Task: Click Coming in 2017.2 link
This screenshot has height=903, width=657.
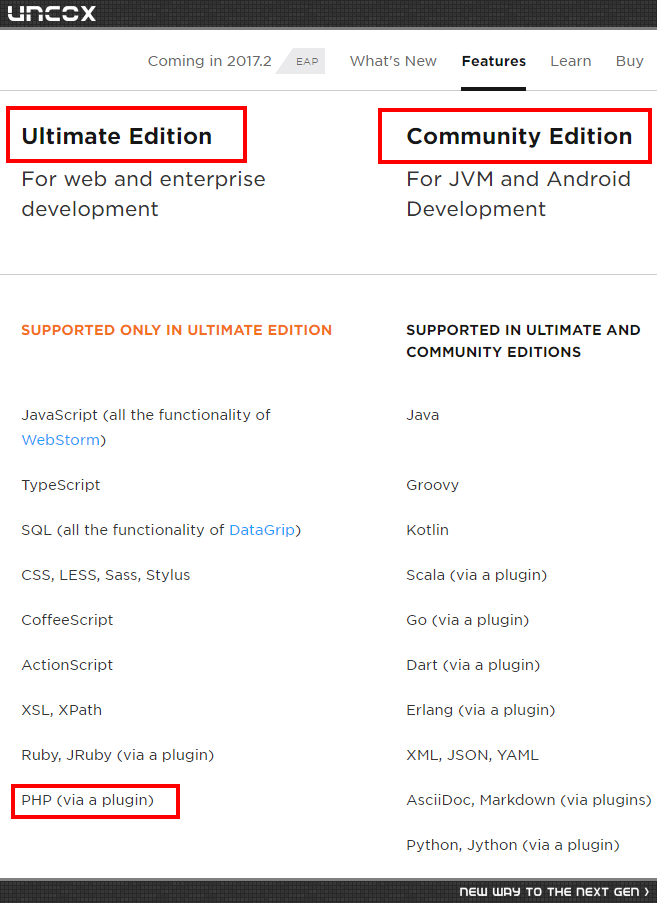Action: click(210, 61)
